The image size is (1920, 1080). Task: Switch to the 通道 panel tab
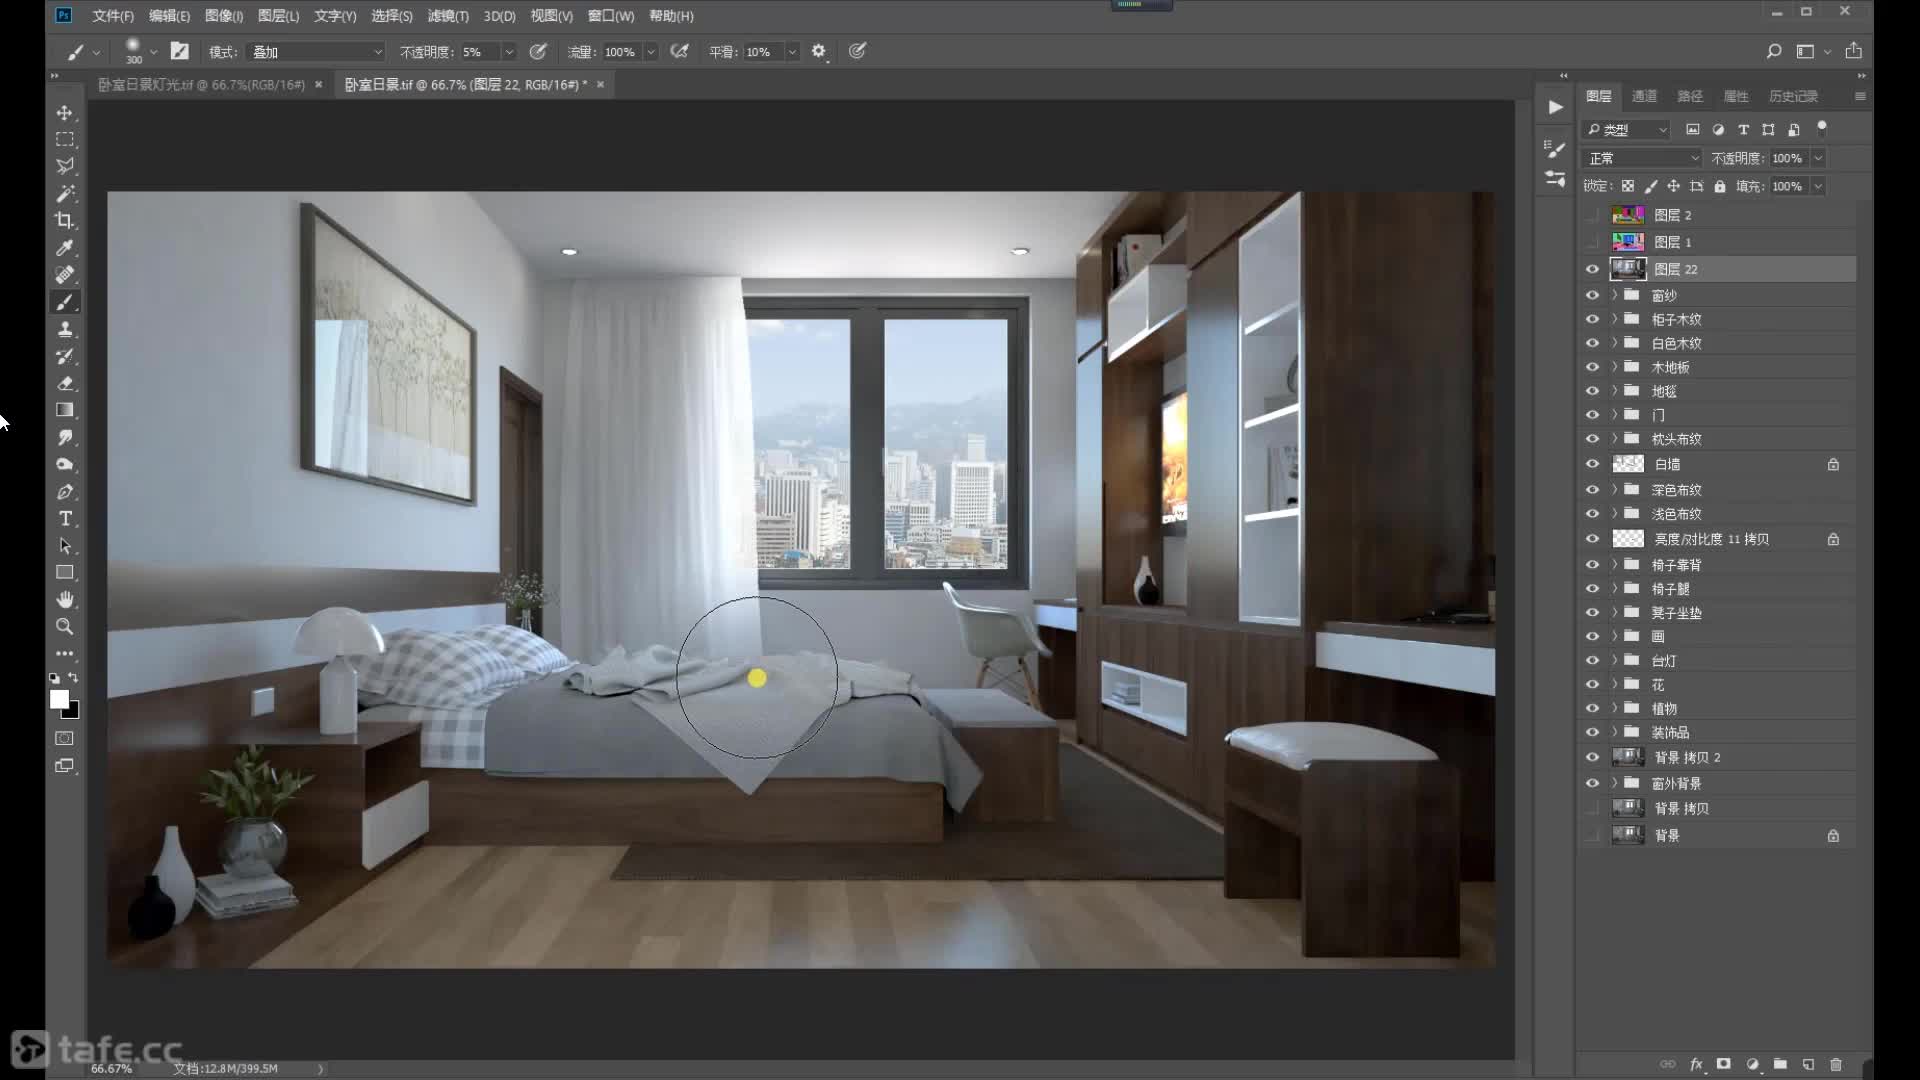(x=1644, y=96)
